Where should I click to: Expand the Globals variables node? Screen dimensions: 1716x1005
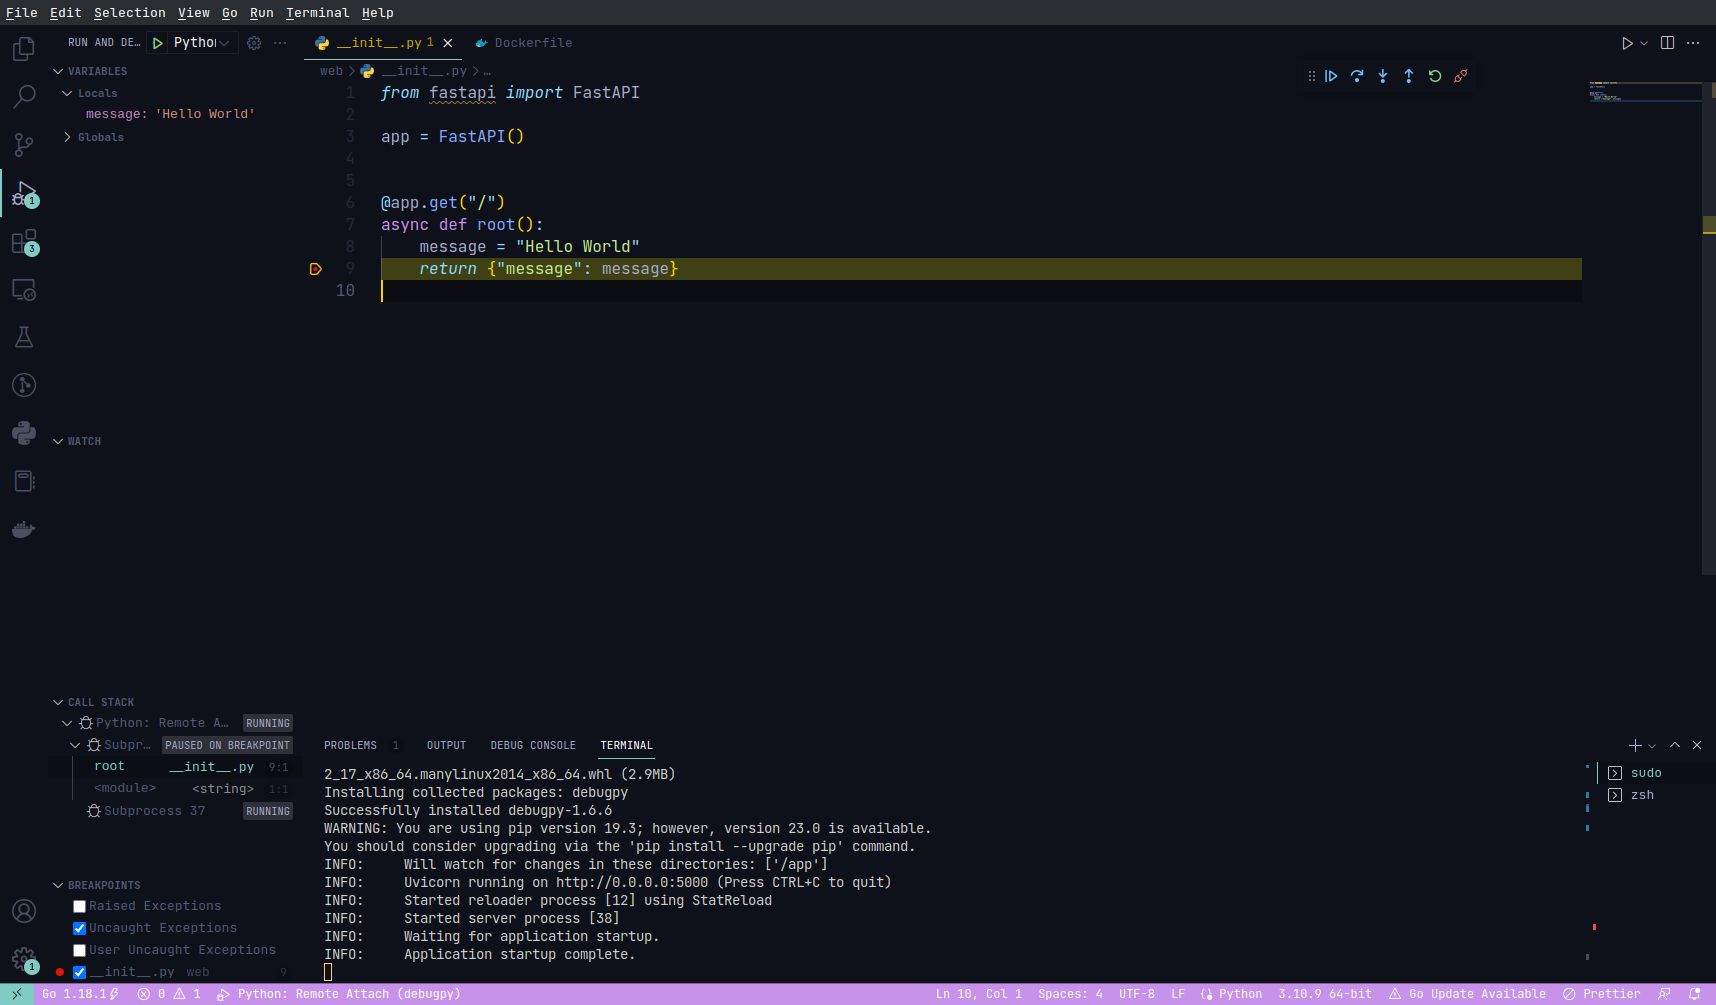pos(67,138)
